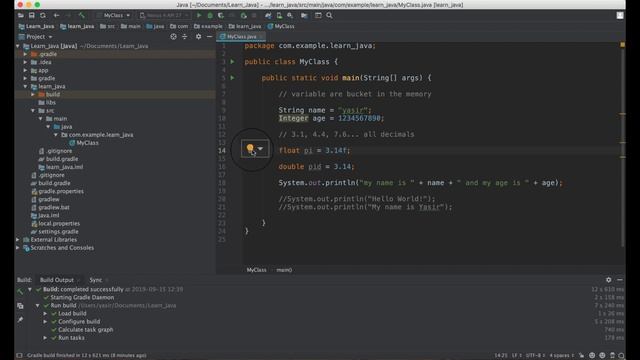
Task: Click the Build panel pin icon
Action: (20, 320)
